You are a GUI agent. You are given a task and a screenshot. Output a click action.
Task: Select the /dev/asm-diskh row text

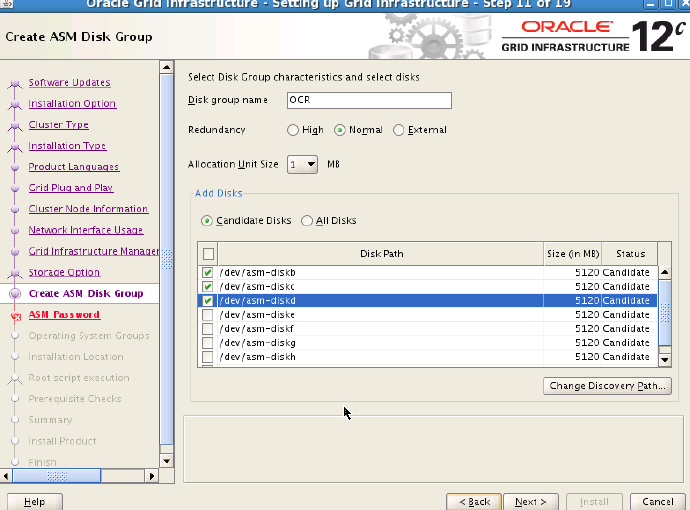(x=257, y=357)
